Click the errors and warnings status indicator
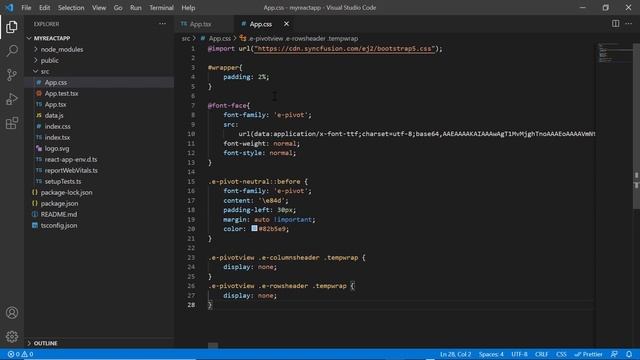 [20, 354]
